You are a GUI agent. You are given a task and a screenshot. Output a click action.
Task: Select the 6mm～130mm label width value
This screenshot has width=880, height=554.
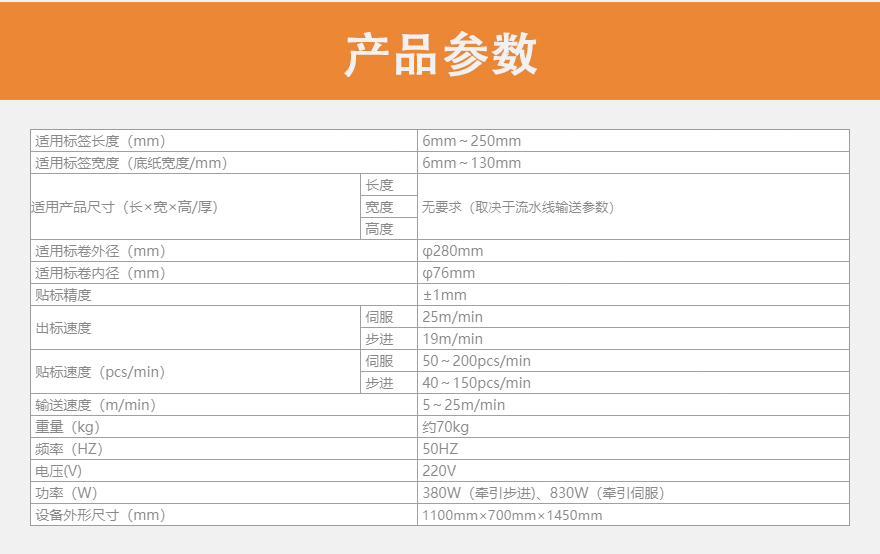tap(472, 163)
